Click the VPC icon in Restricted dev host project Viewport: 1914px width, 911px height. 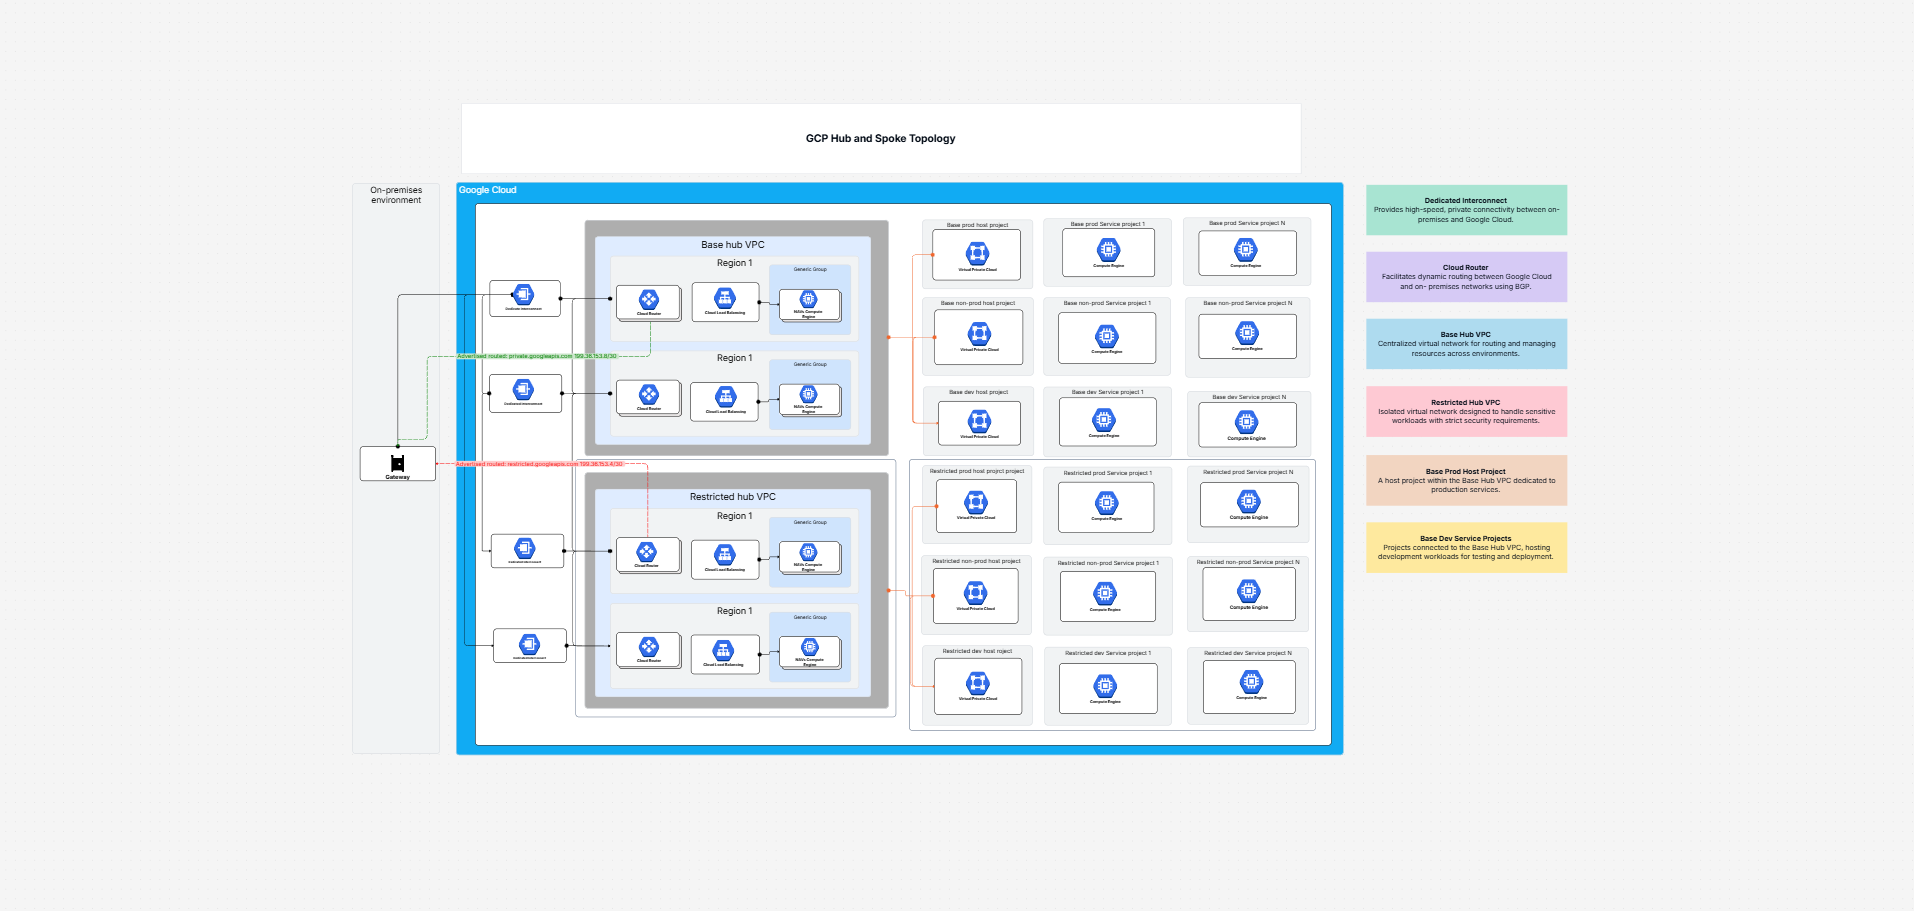[x=977, y=683]
